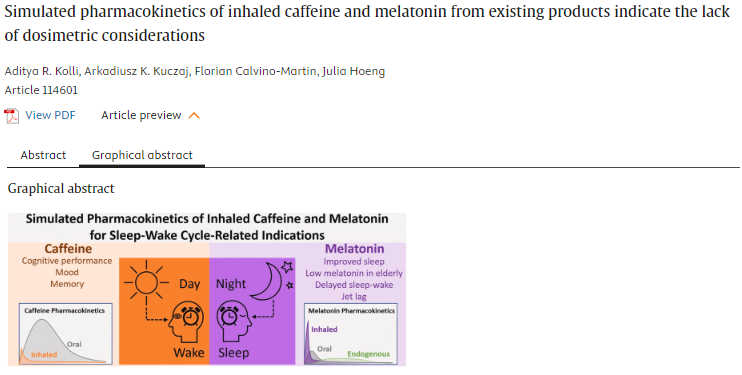The width and height of the screenshot is (742, 375).
Task: Click the sleeping head with clock icon
Action: (x=233, y=321)
